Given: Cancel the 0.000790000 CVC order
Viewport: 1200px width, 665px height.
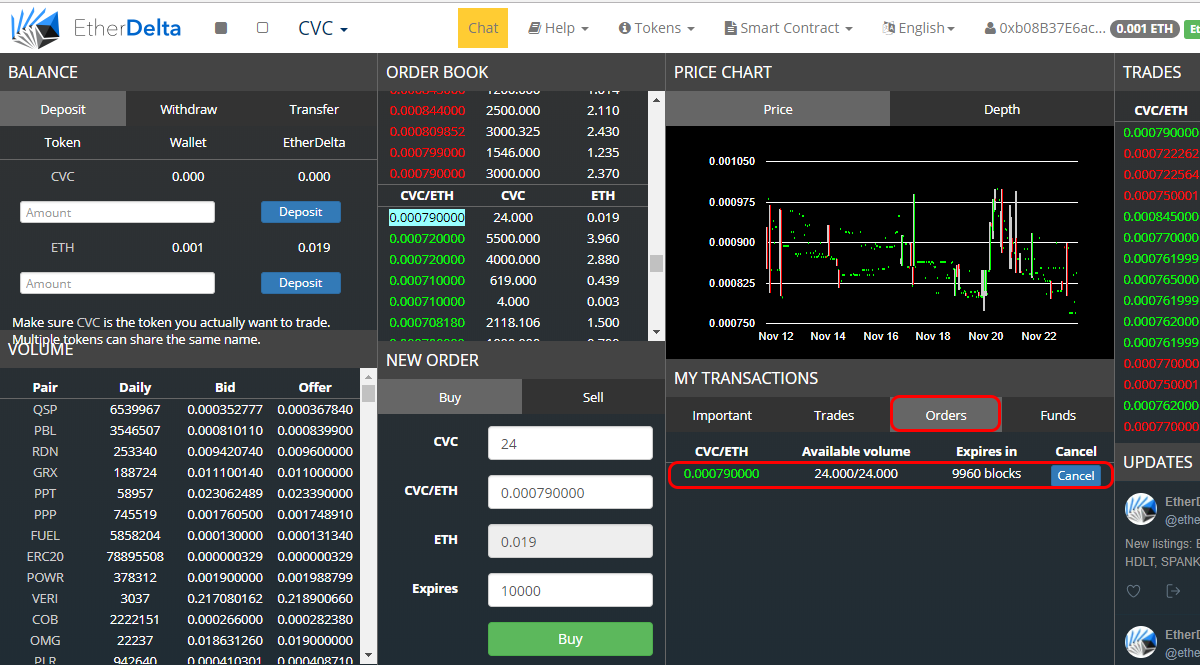Looking at the screenshot, I should pyautogui.click(x=1076, y=475).
